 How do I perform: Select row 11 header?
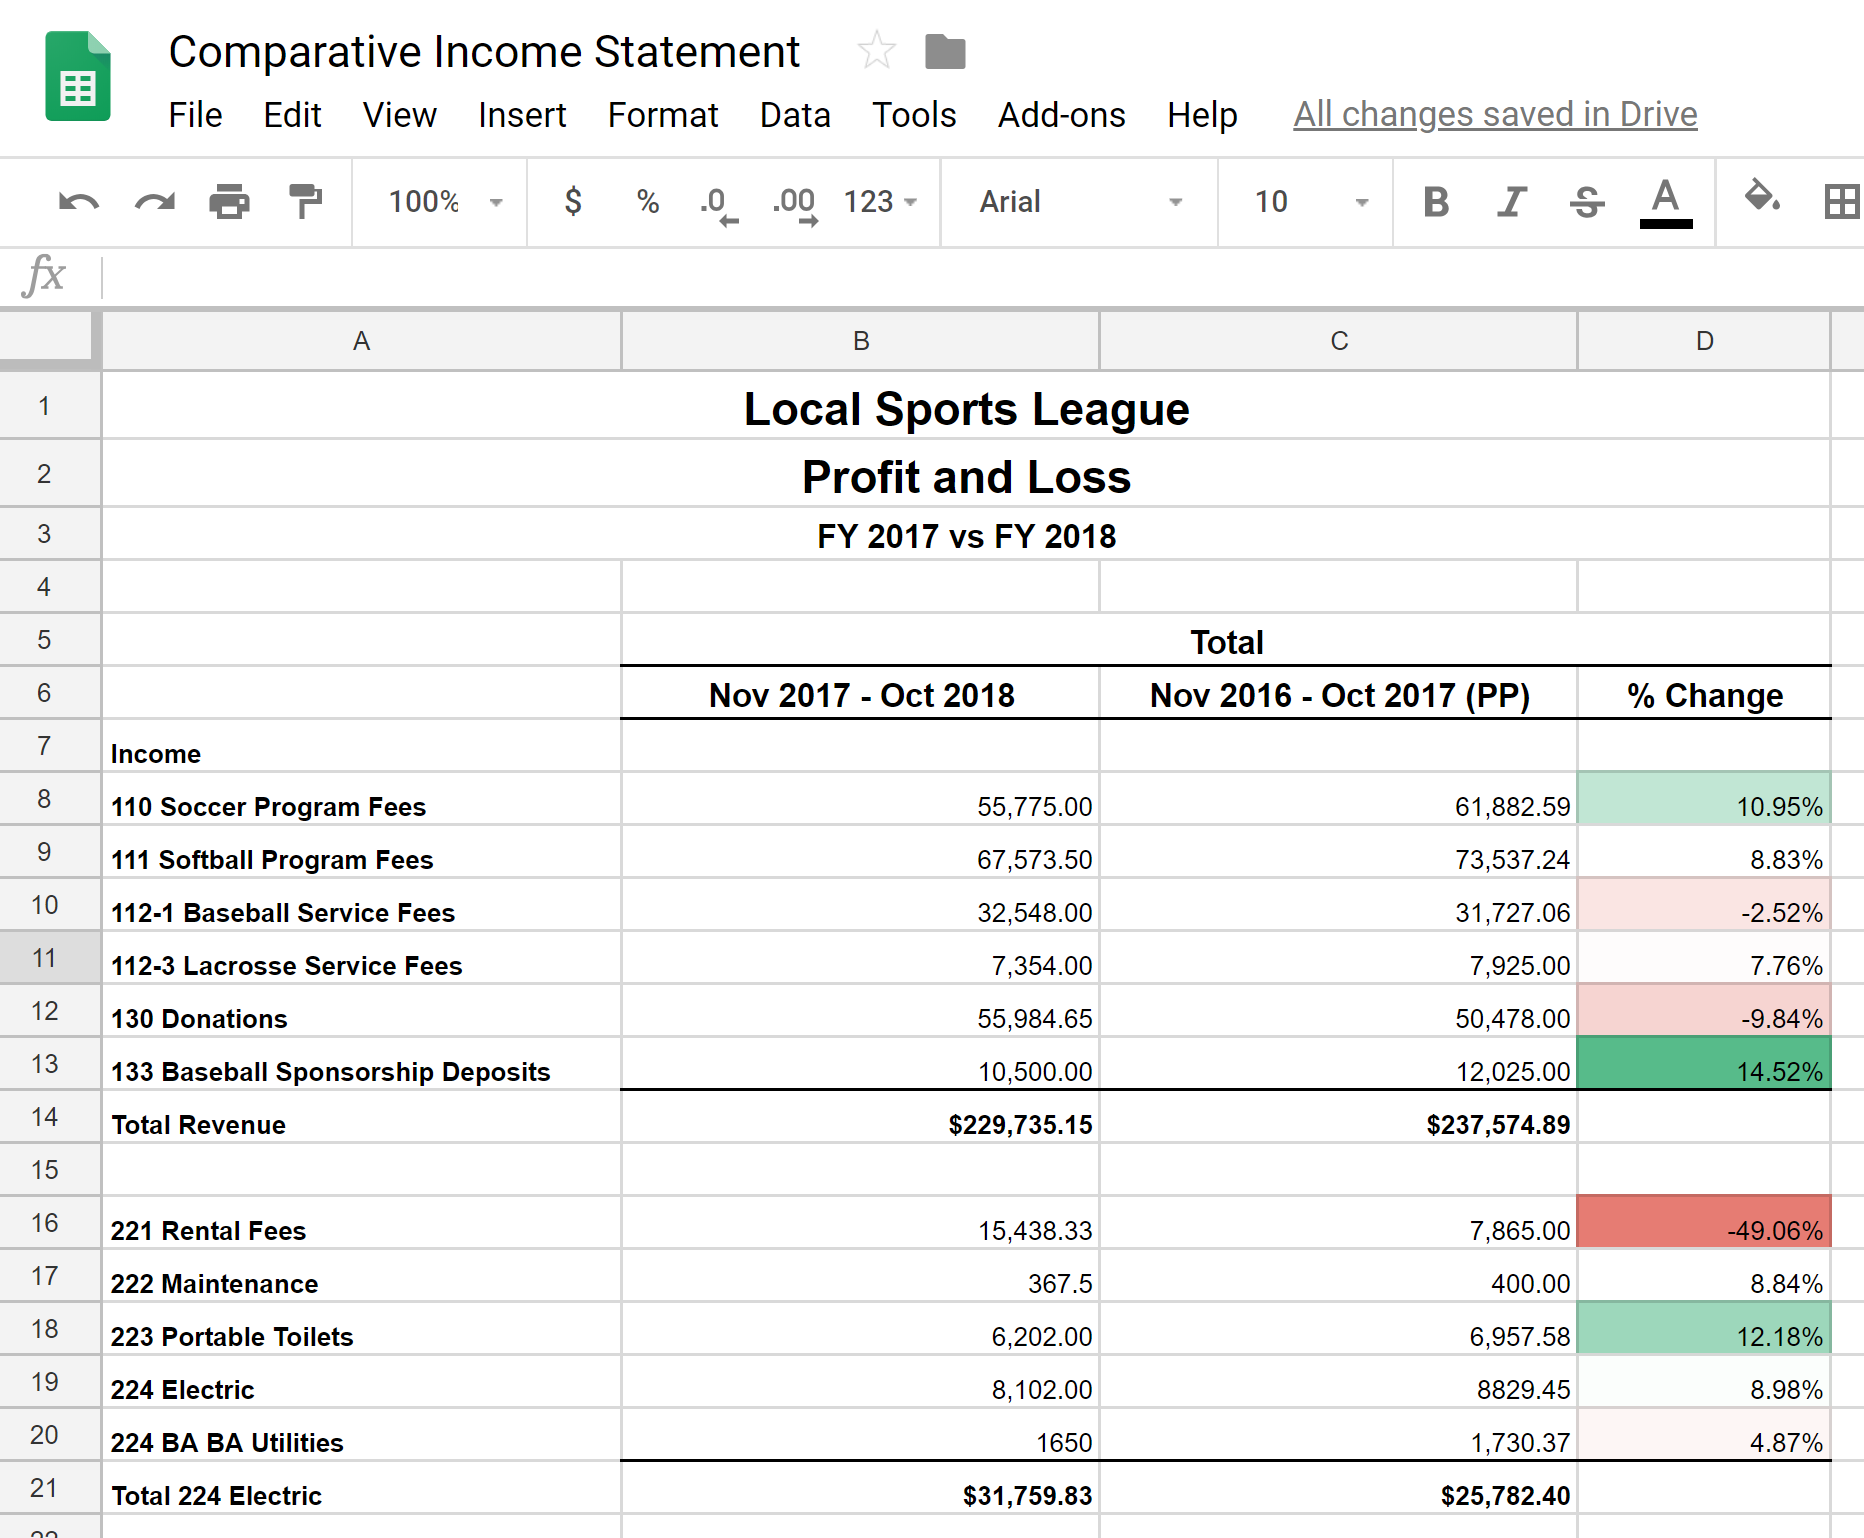point(49,958)
